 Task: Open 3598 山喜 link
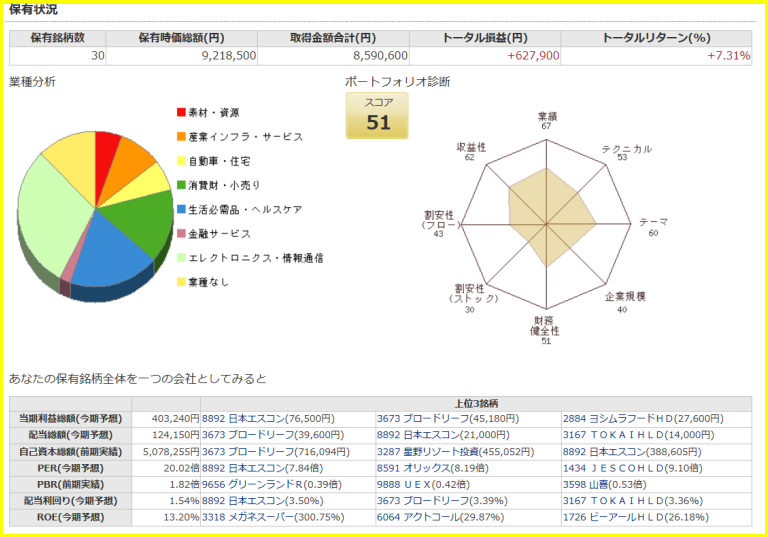point(604,485)
